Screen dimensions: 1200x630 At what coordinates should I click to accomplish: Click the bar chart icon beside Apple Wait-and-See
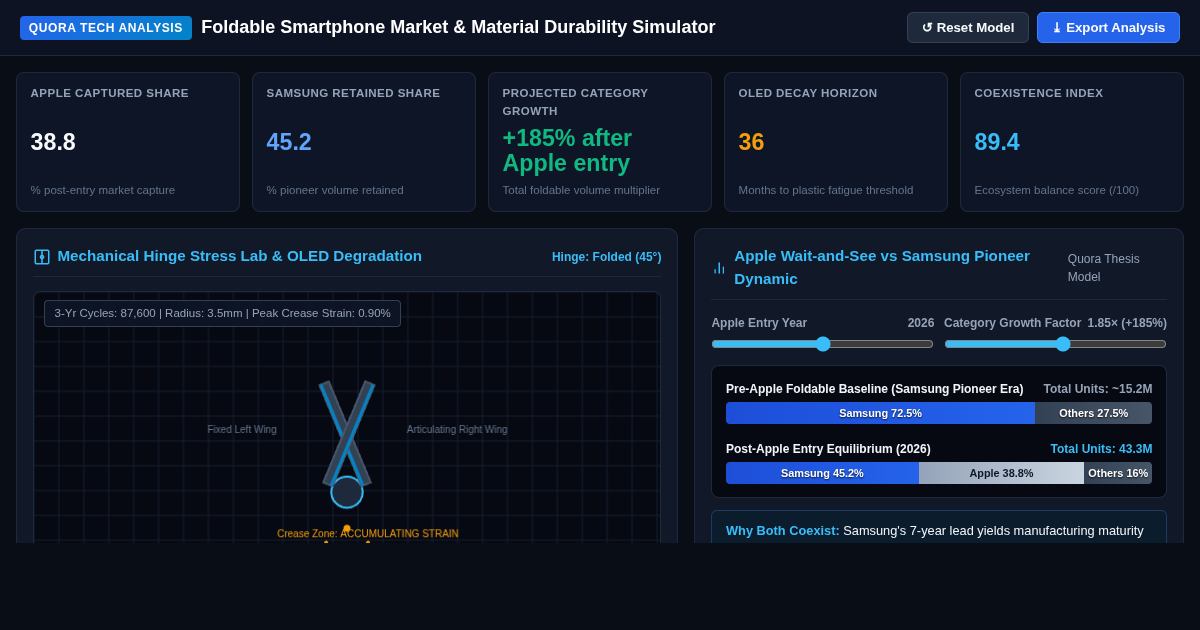pyautogui.click(x=719, y=268)
